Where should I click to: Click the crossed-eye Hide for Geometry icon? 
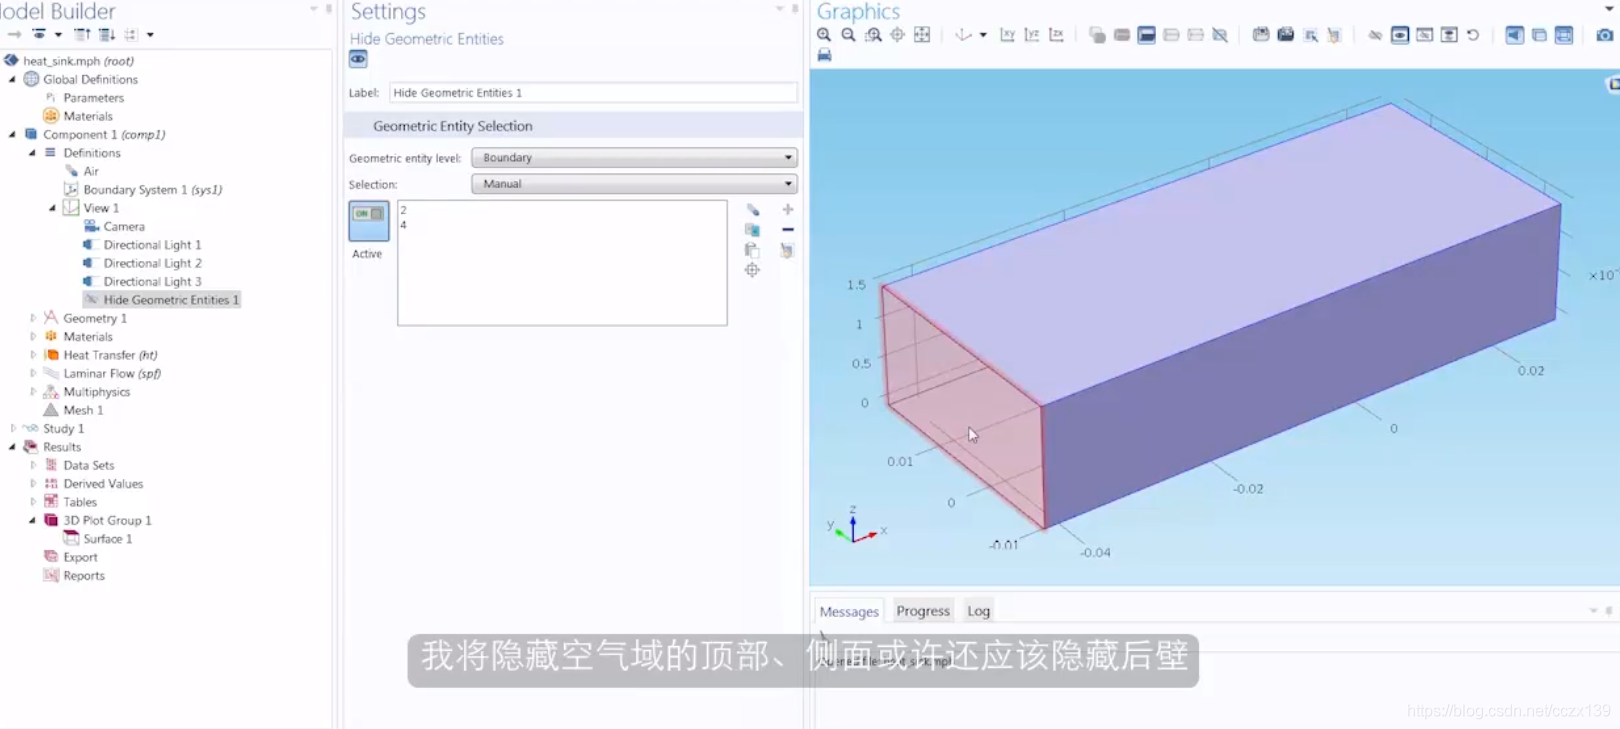point(1375,35)
